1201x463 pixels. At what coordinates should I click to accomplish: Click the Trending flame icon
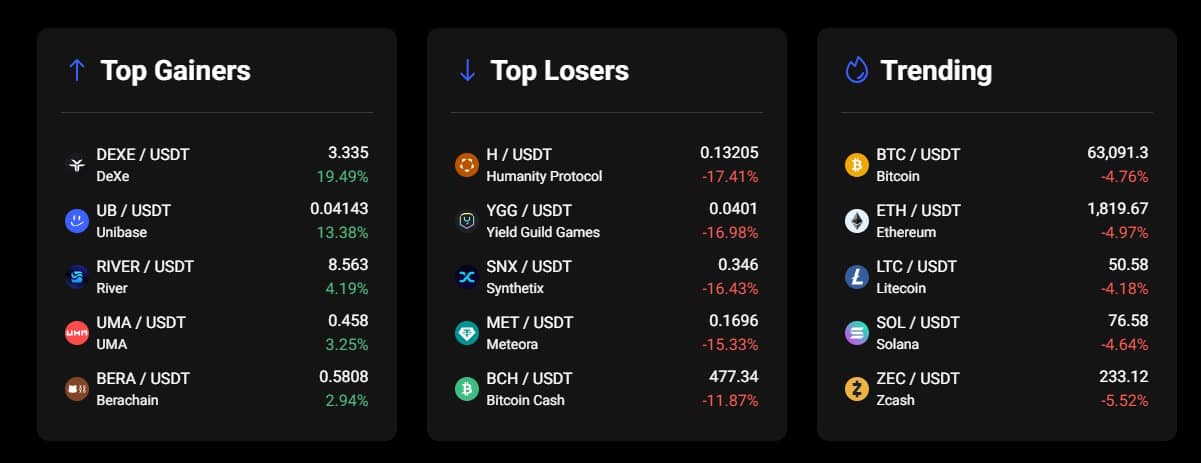point(857,70)
